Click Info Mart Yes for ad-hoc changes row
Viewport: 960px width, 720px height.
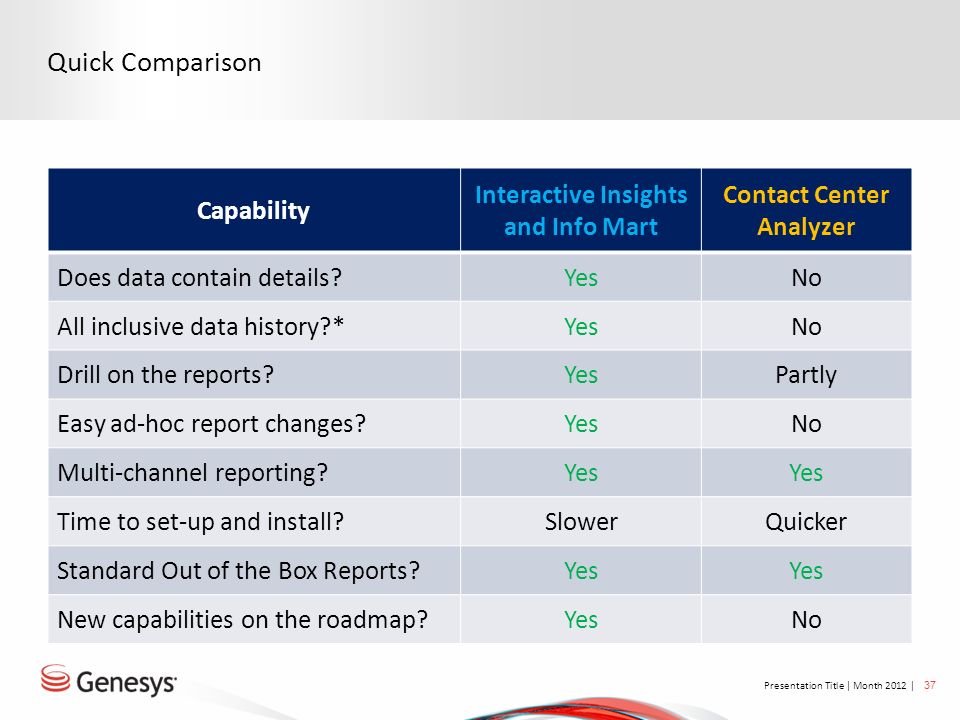pos(580,424)
